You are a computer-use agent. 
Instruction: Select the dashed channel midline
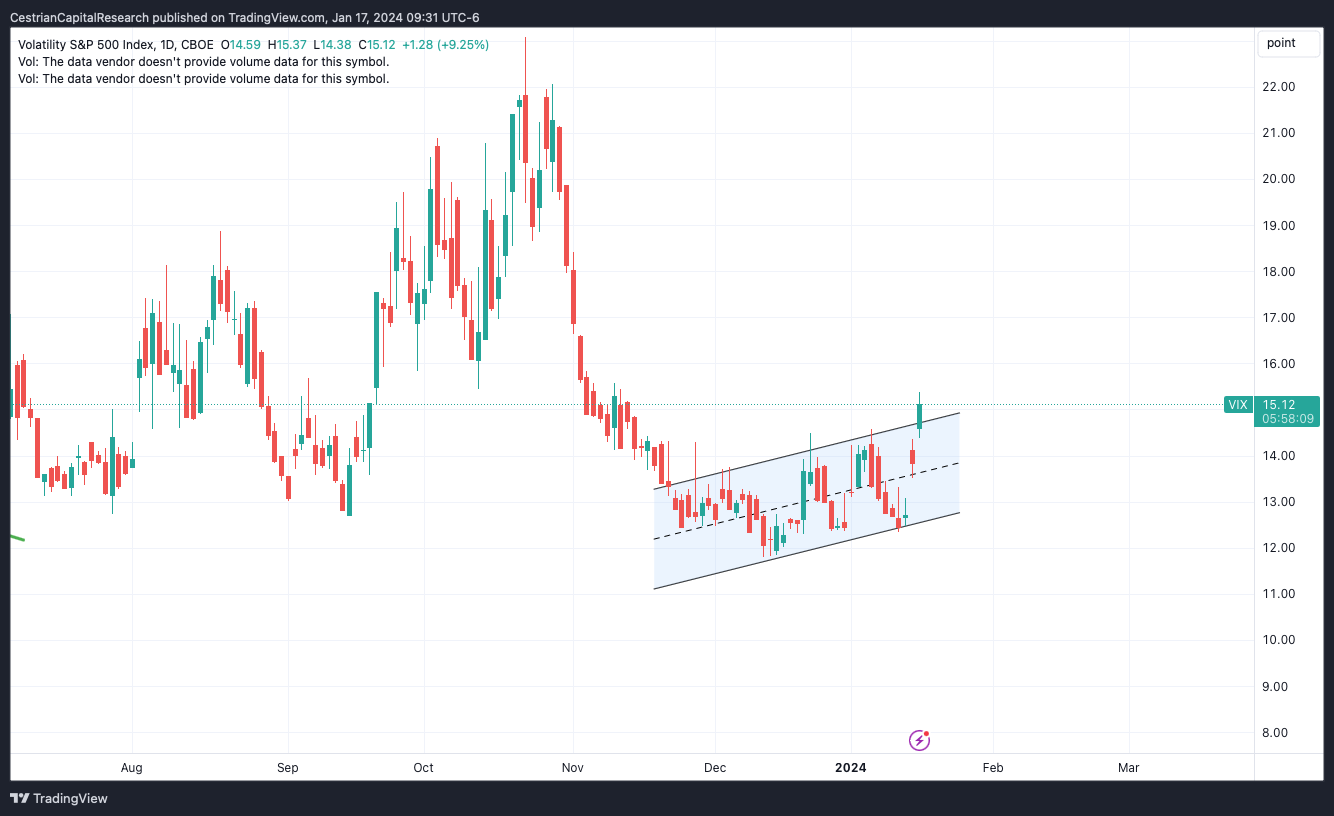(806, 501)
